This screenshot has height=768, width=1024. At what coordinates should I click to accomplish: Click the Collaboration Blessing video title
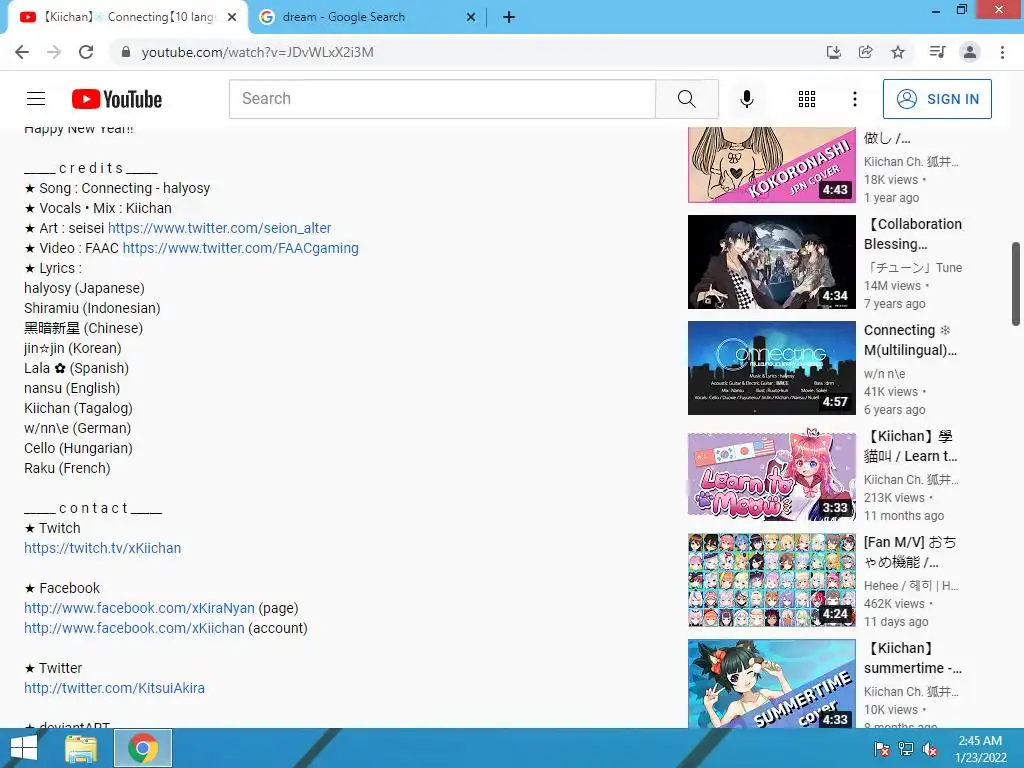[913, 234]
